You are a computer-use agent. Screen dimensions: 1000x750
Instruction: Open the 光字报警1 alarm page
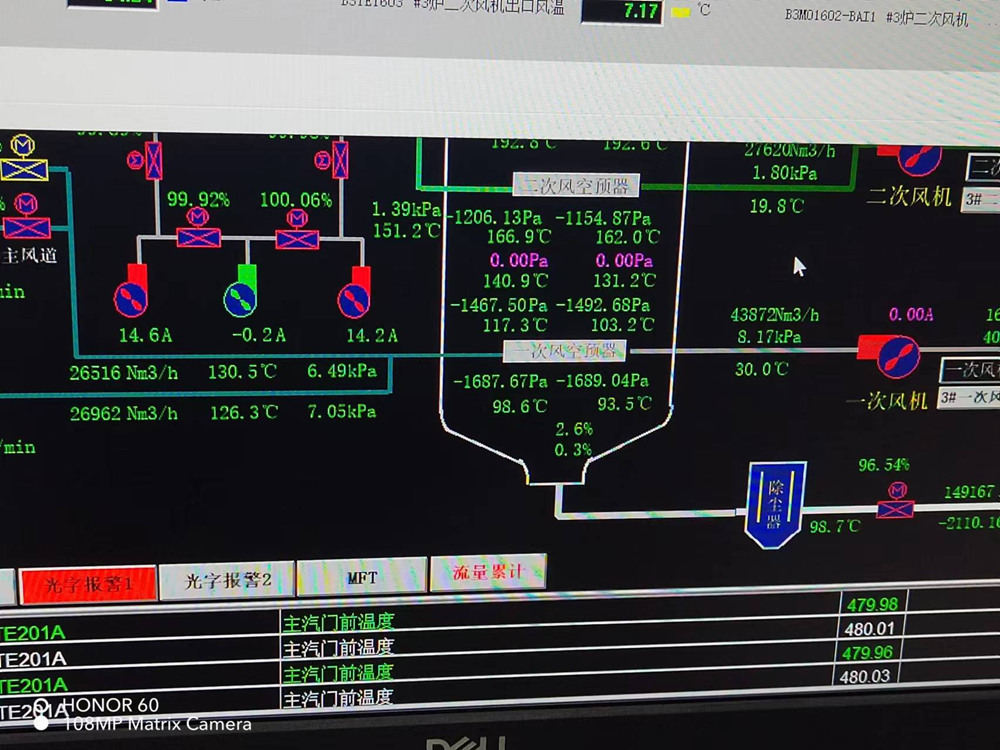[x=88, y=584]
